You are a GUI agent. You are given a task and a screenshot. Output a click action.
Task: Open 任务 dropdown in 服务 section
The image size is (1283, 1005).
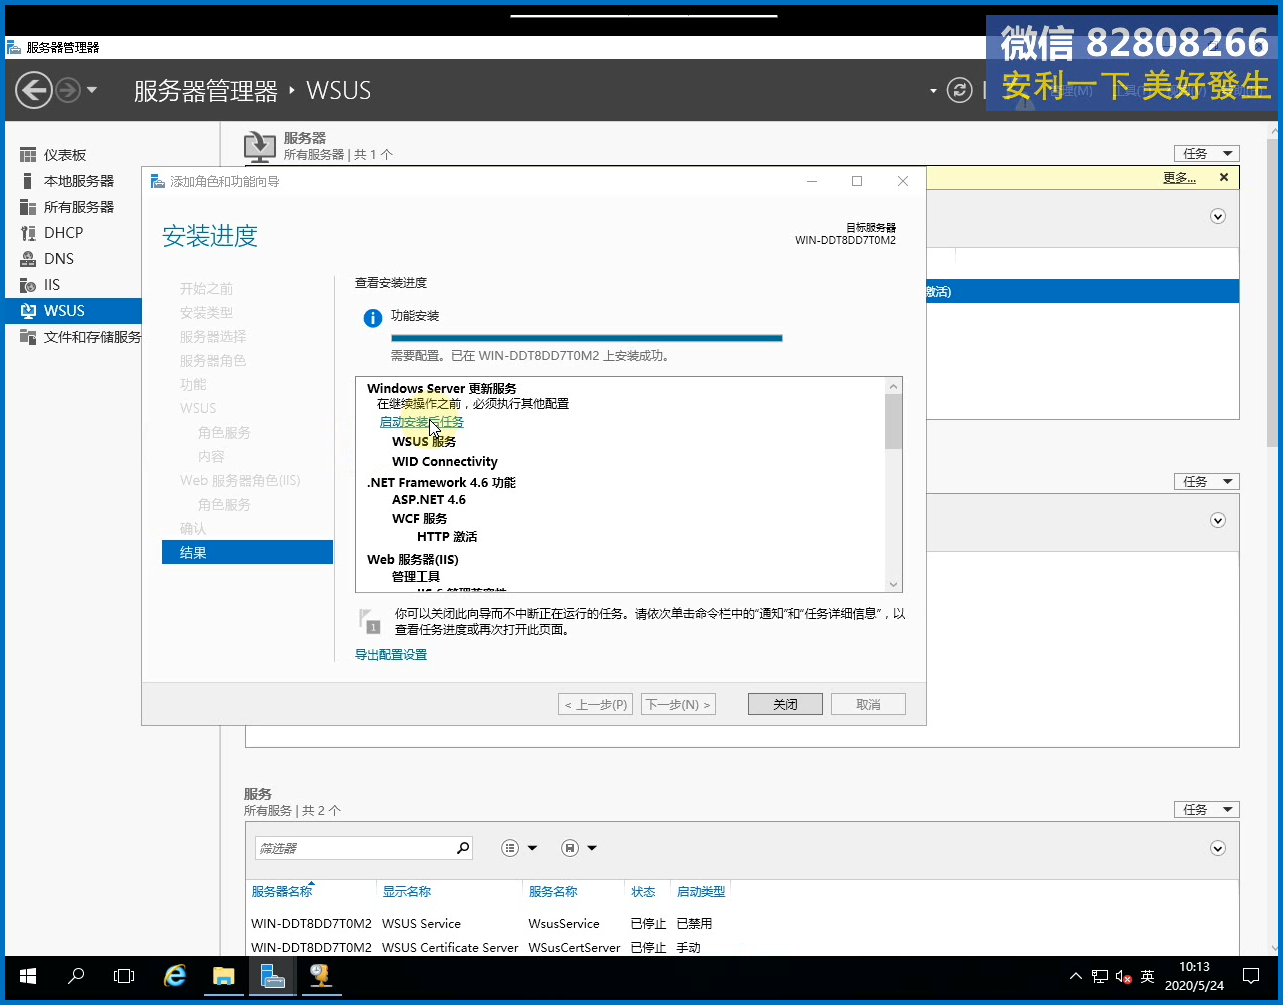(1207, 809)
